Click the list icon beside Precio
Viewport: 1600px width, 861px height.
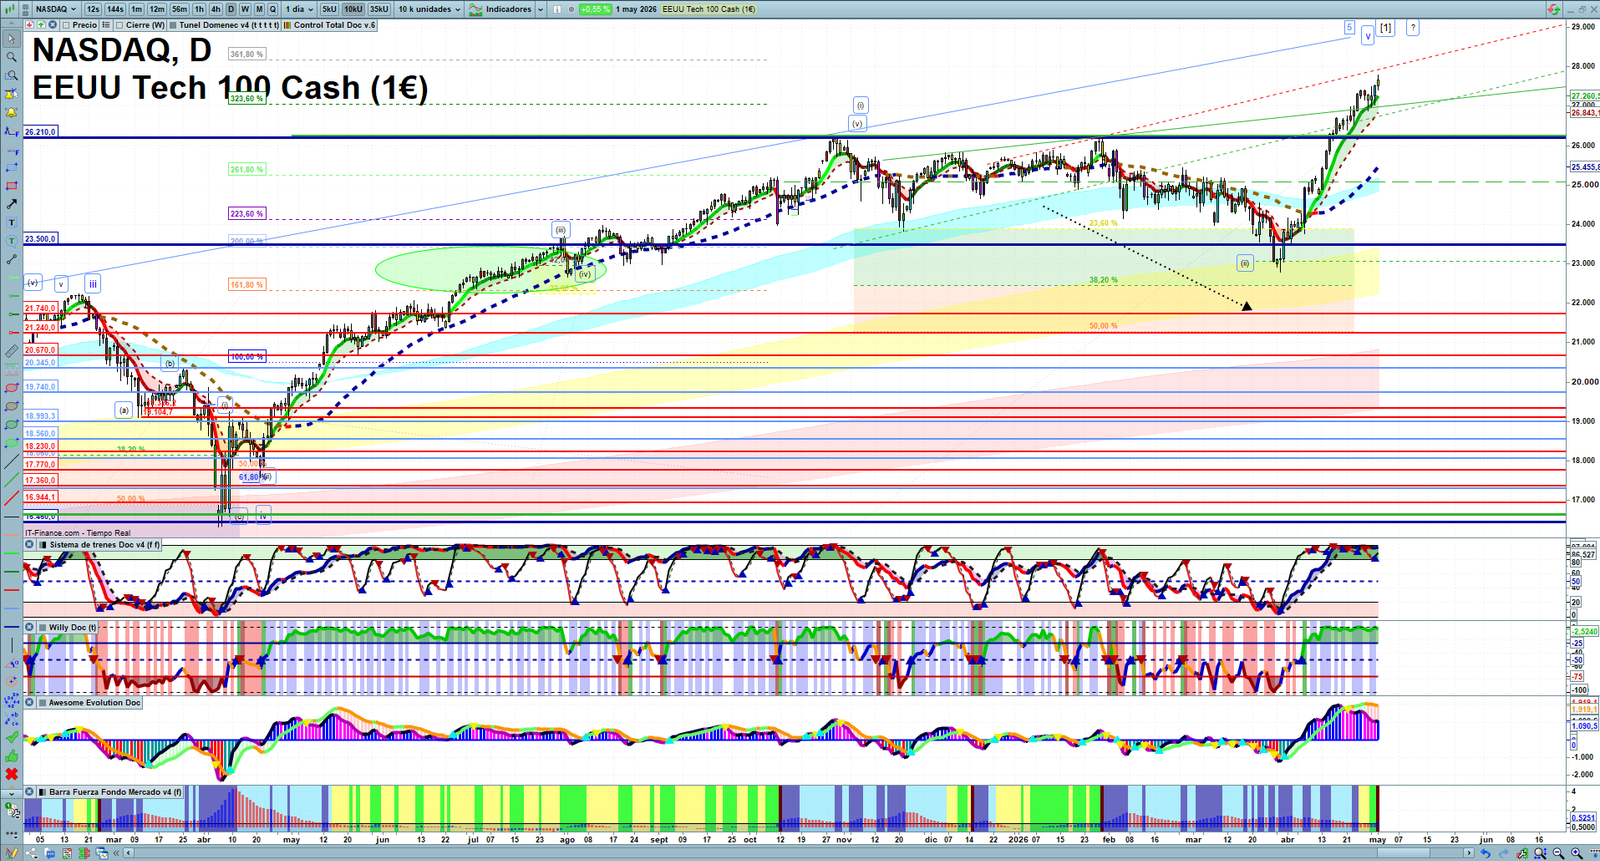point(106,25)
